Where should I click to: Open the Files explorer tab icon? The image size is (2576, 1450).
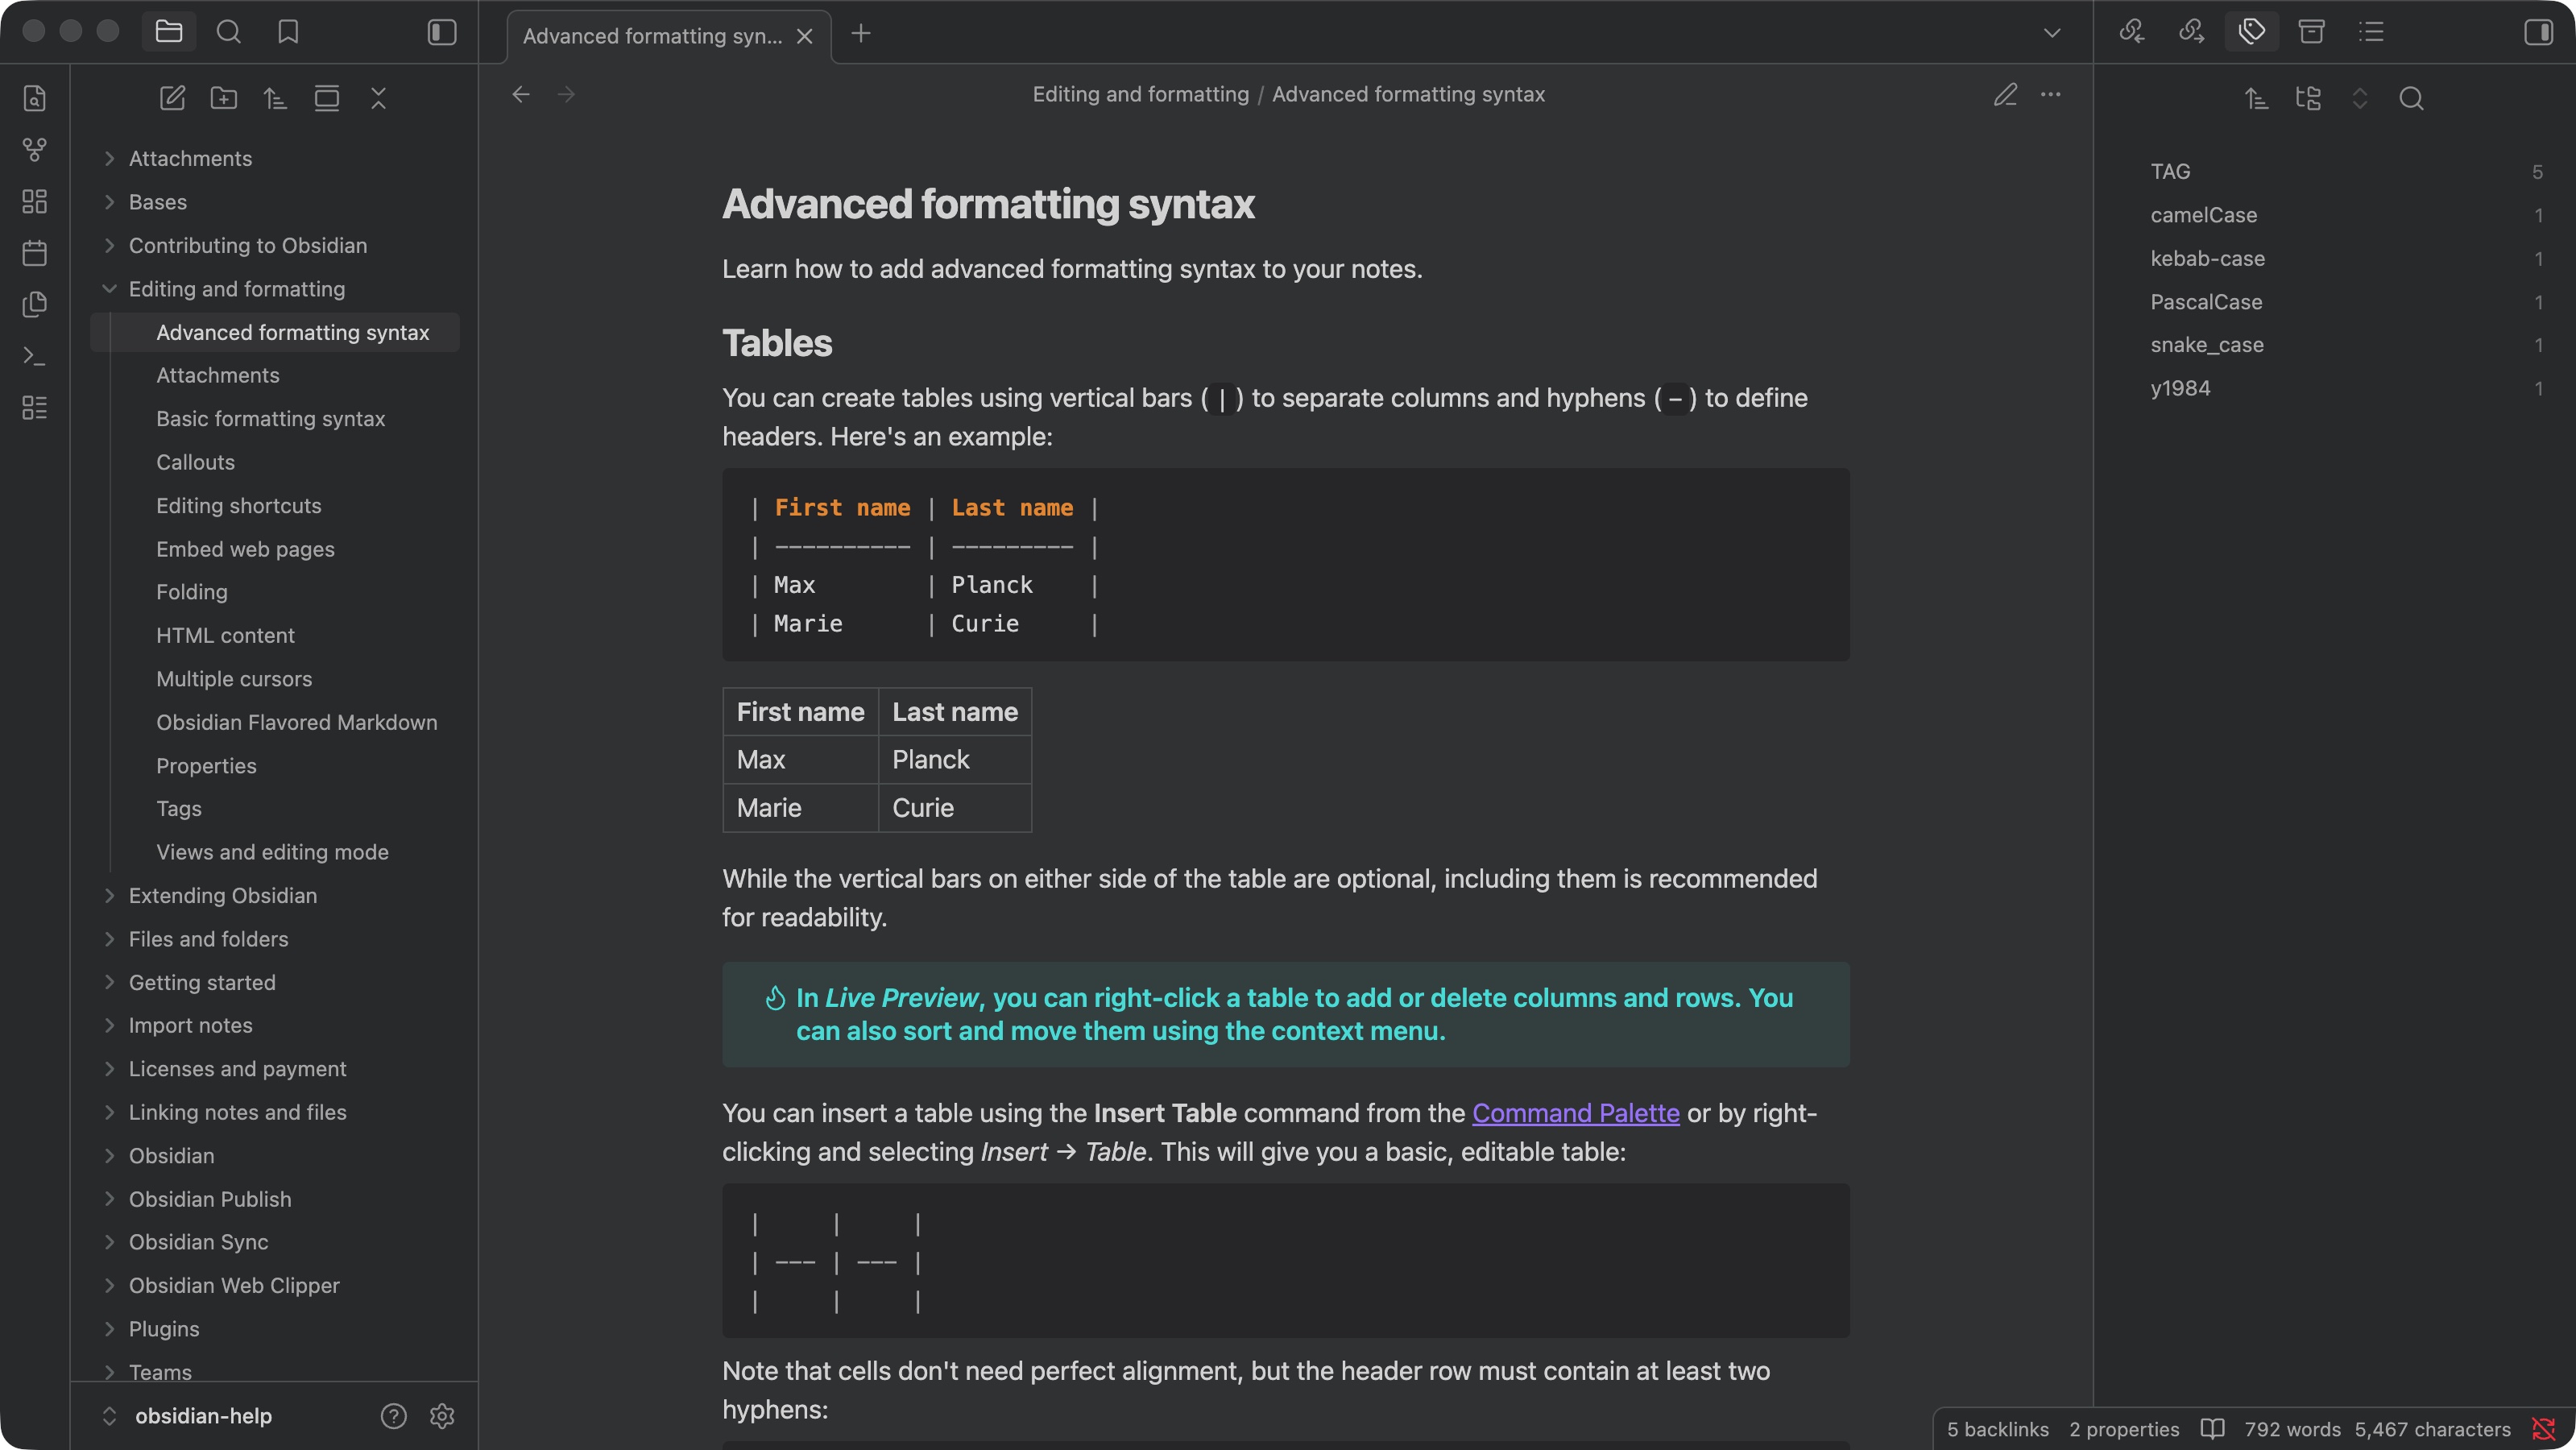point(169,32)
